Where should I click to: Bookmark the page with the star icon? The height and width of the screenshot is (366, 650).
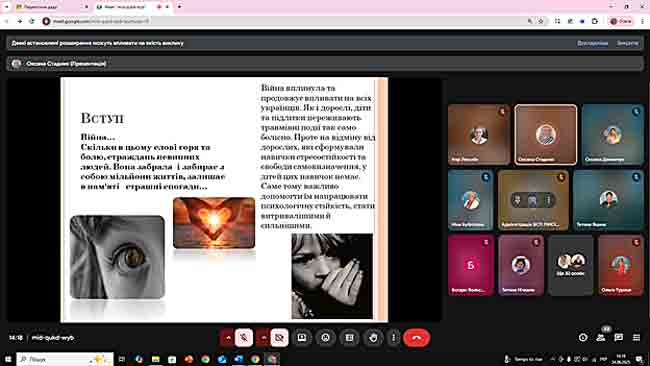pos(541,21)
